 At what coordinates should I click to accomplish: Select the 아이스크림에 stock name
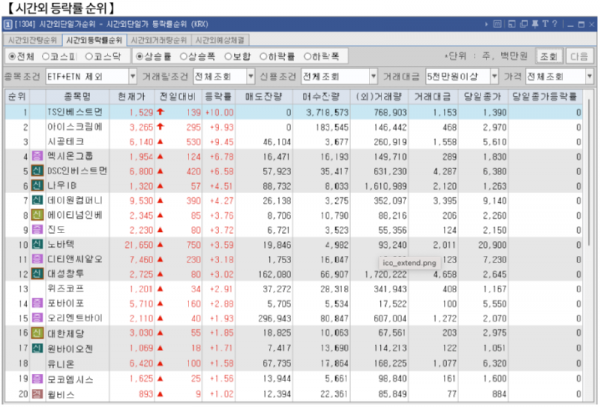point(75,127)
